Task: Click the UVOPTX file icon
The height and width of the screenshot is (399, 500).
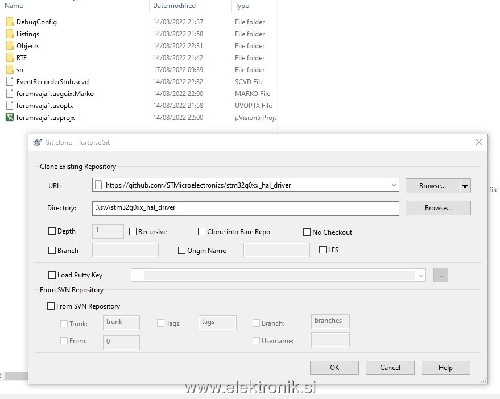Action: (x=10, y=106)
